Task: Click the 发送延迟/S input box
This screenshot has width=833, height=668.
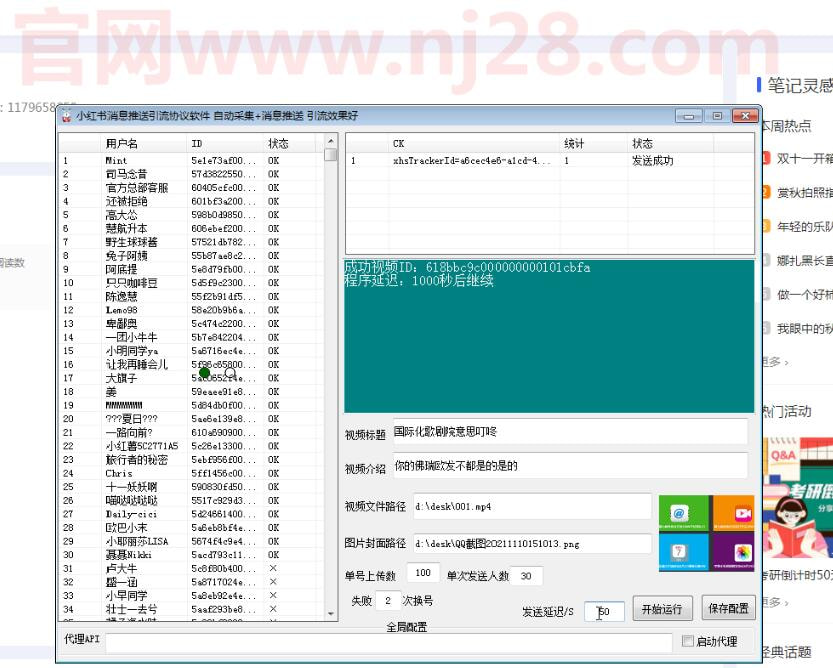Action: pyautogui.click(x=610, y=610)
